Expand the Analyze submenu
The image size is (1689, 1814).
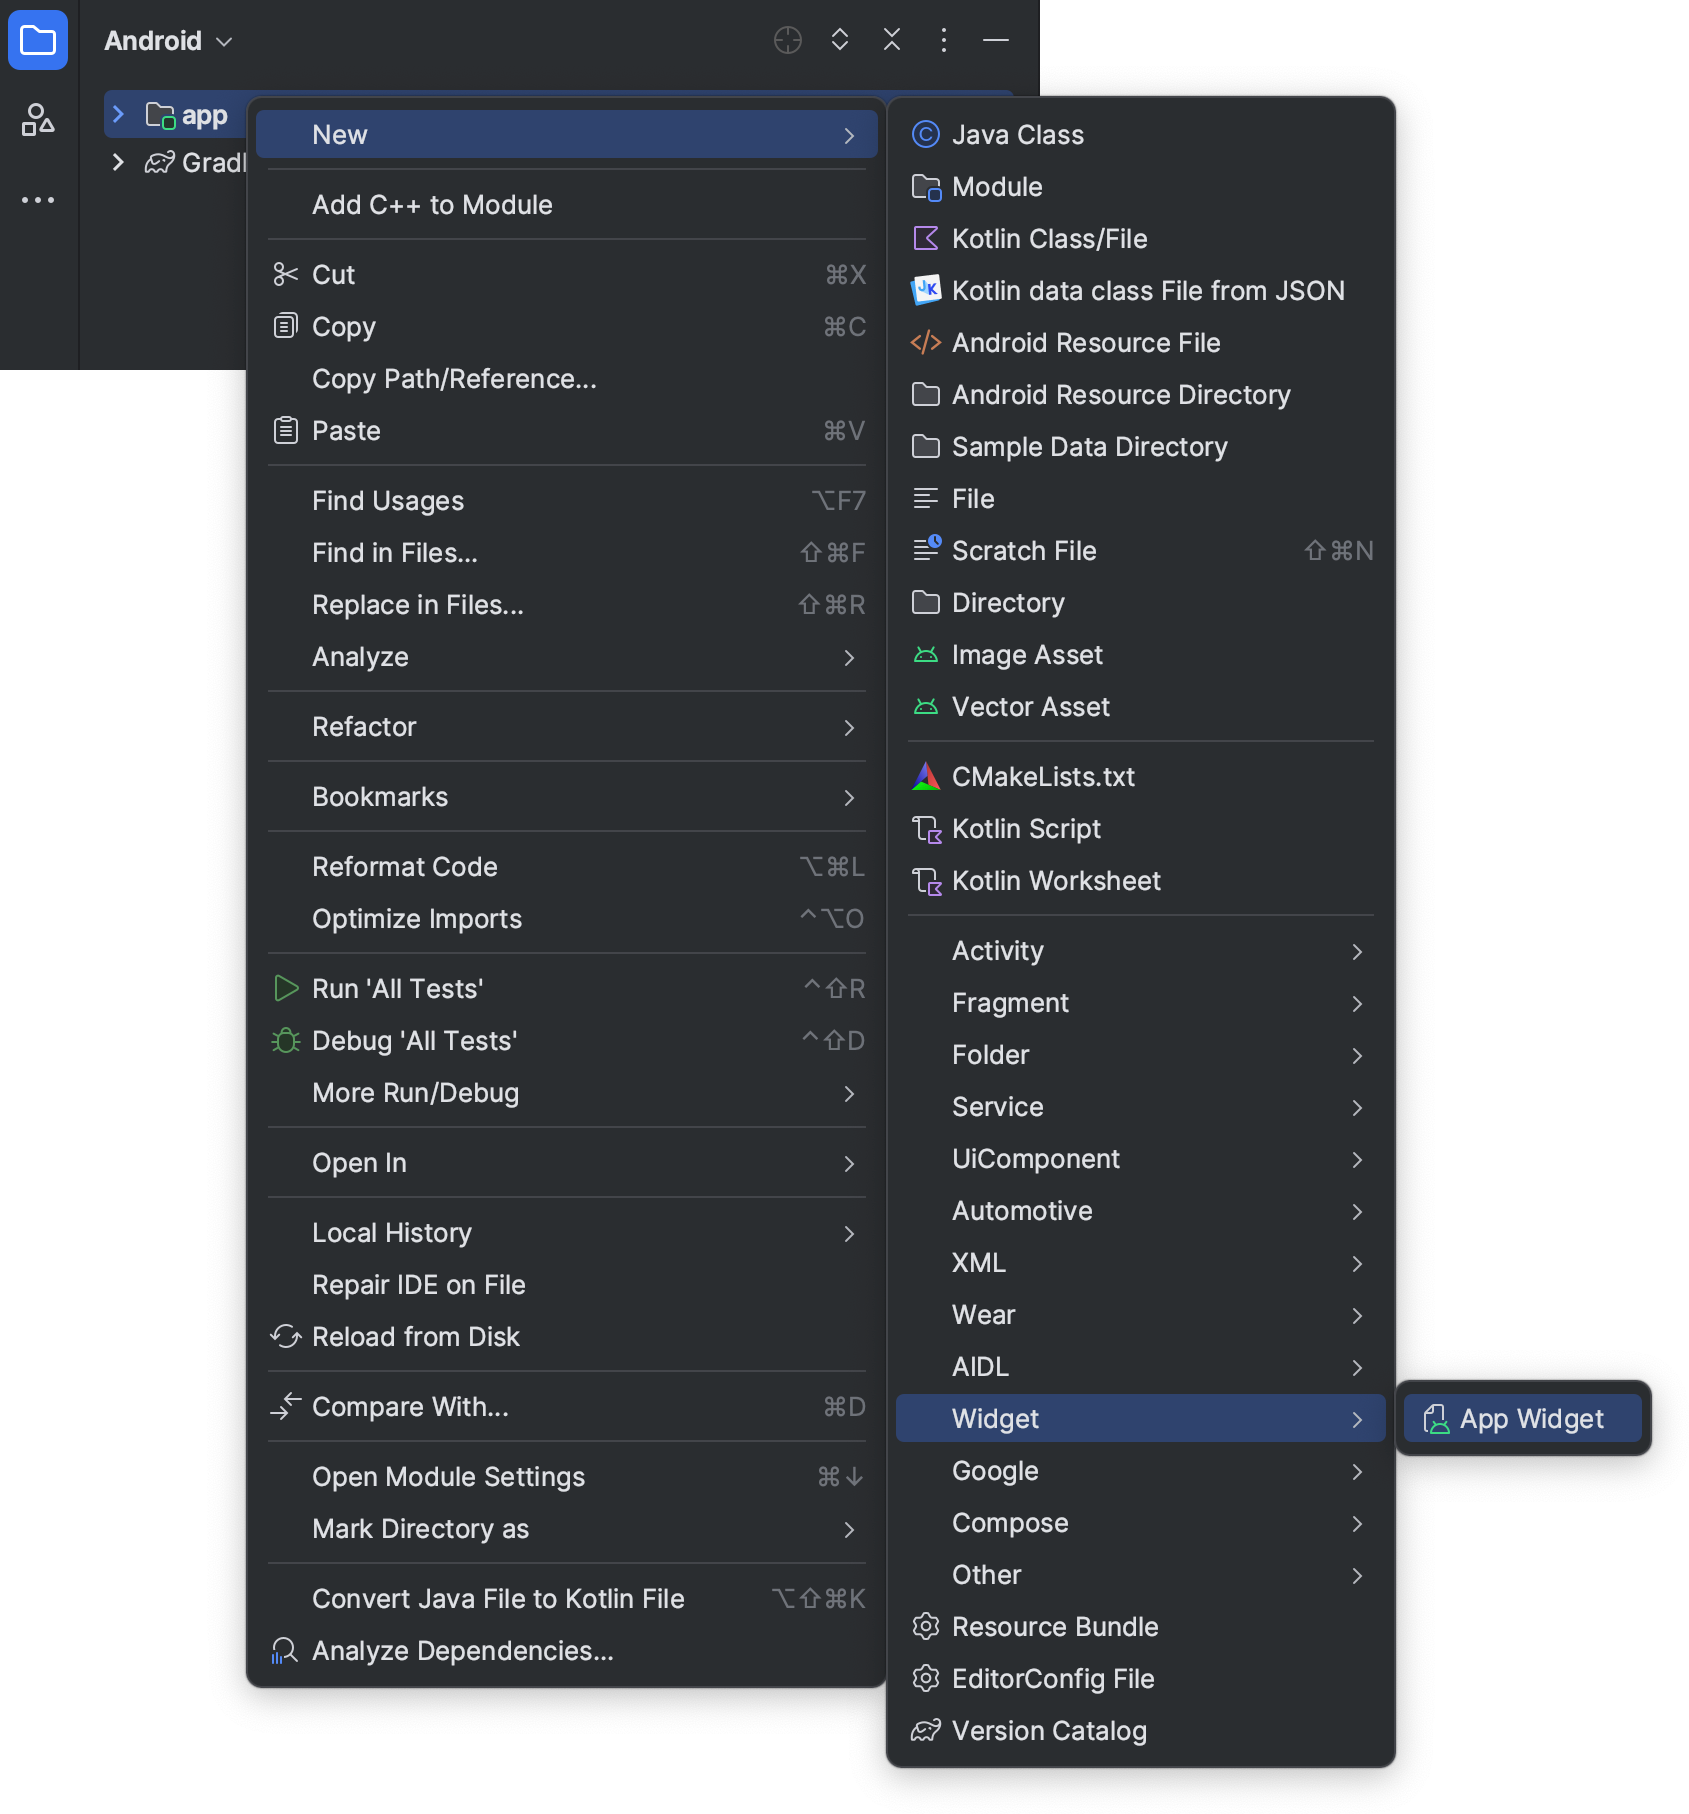coord(566,656)
